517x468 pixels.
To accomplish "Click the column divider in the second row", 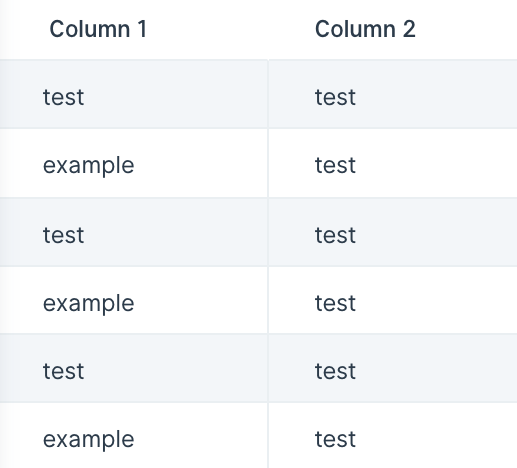I will pos(268,163).
